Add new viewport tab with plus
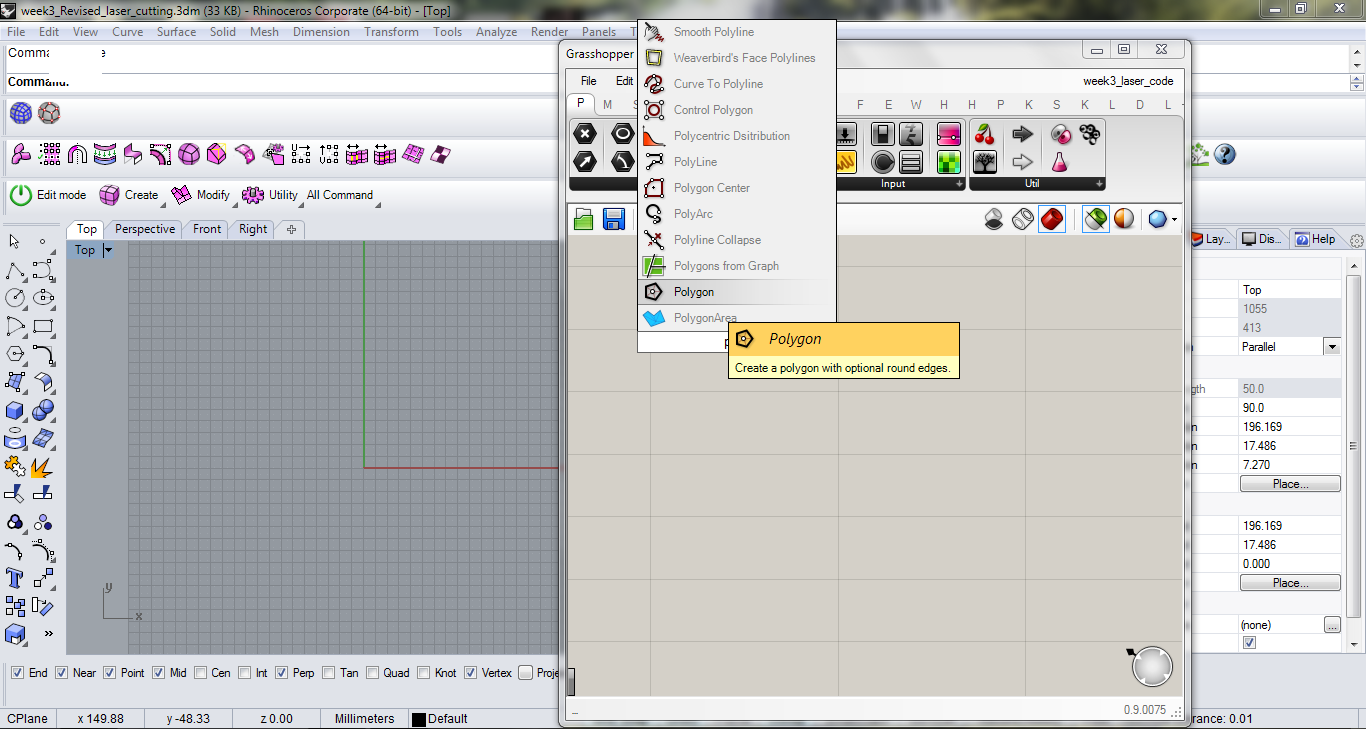Screen dimensions: 1366x729 coord(291,229)
